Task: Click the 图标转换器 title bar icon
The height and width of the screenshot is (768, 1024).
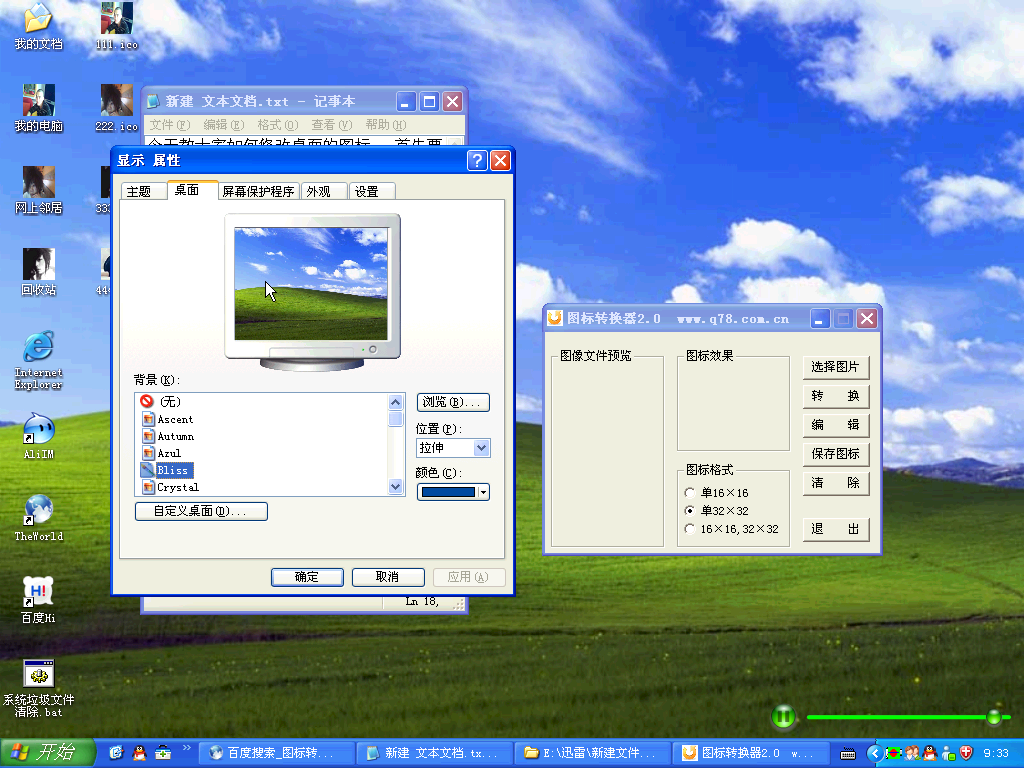Action: coord(555,318)
